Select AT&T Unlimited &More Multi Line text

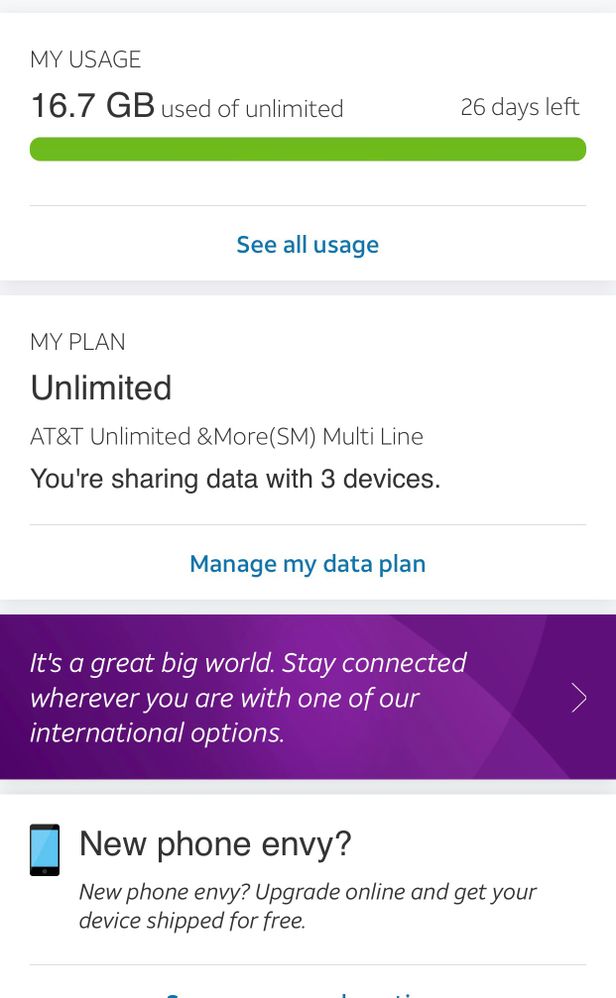(226, 436)
